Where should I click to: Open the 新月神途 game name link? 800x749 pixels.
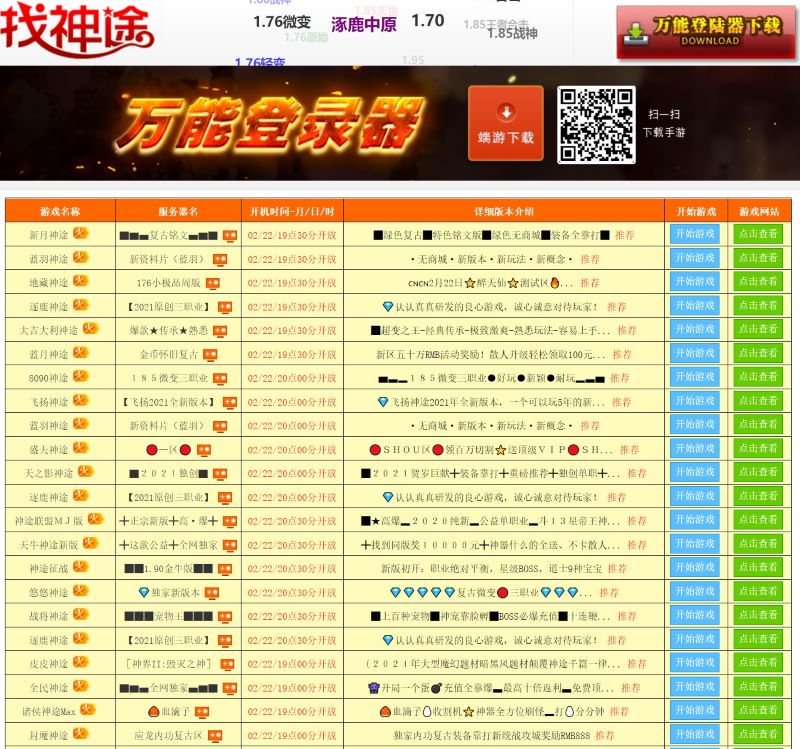coord(48,235)
